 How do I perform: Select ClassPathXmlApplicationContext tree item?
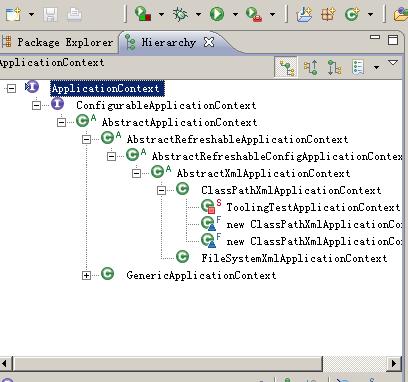pos(291,191)
